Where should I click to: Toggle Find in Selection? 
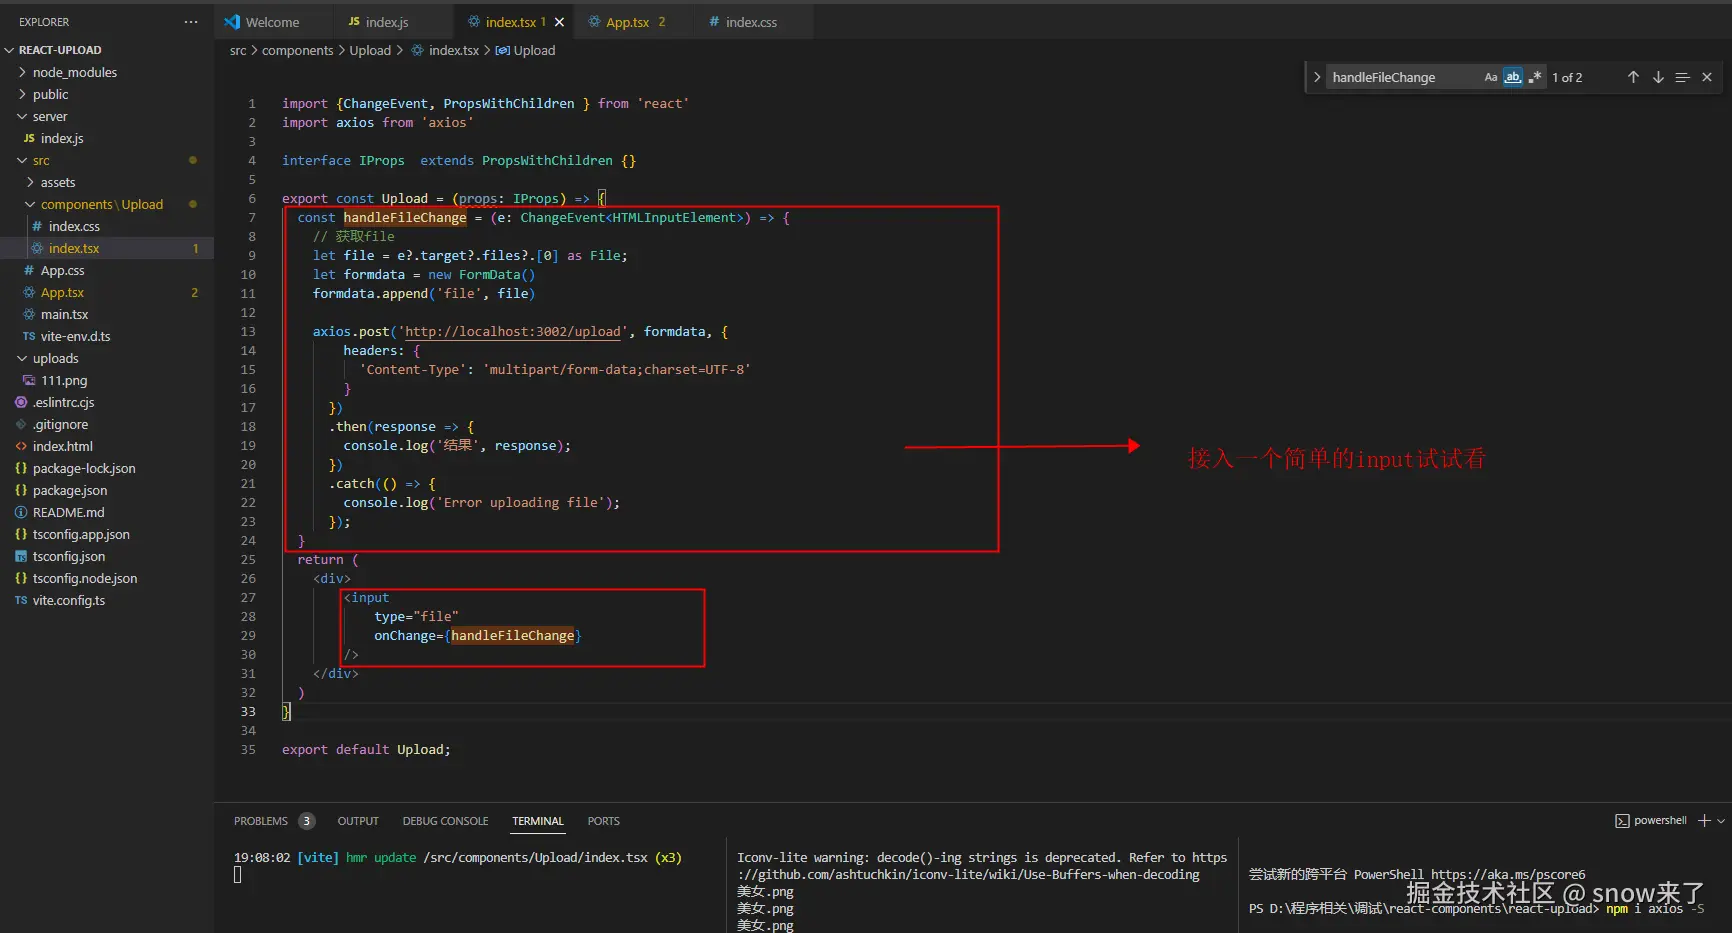pyautogui.click(x=1682, y=77)
